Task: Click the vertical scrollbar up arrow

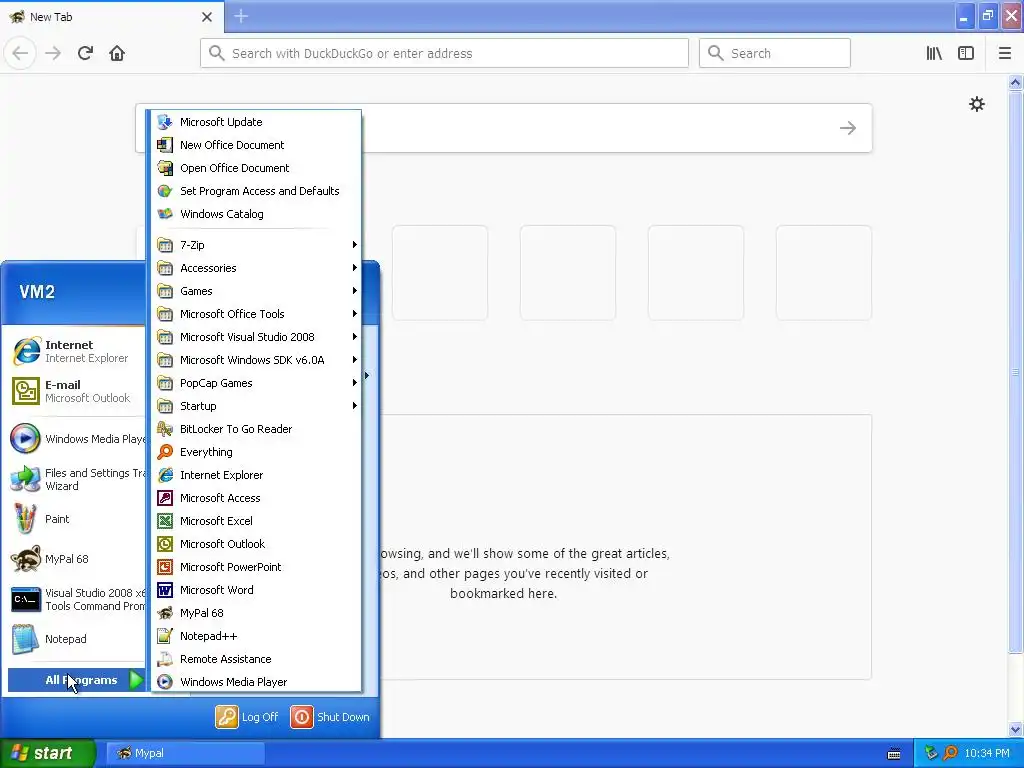Action: (x=1015, y=82)
